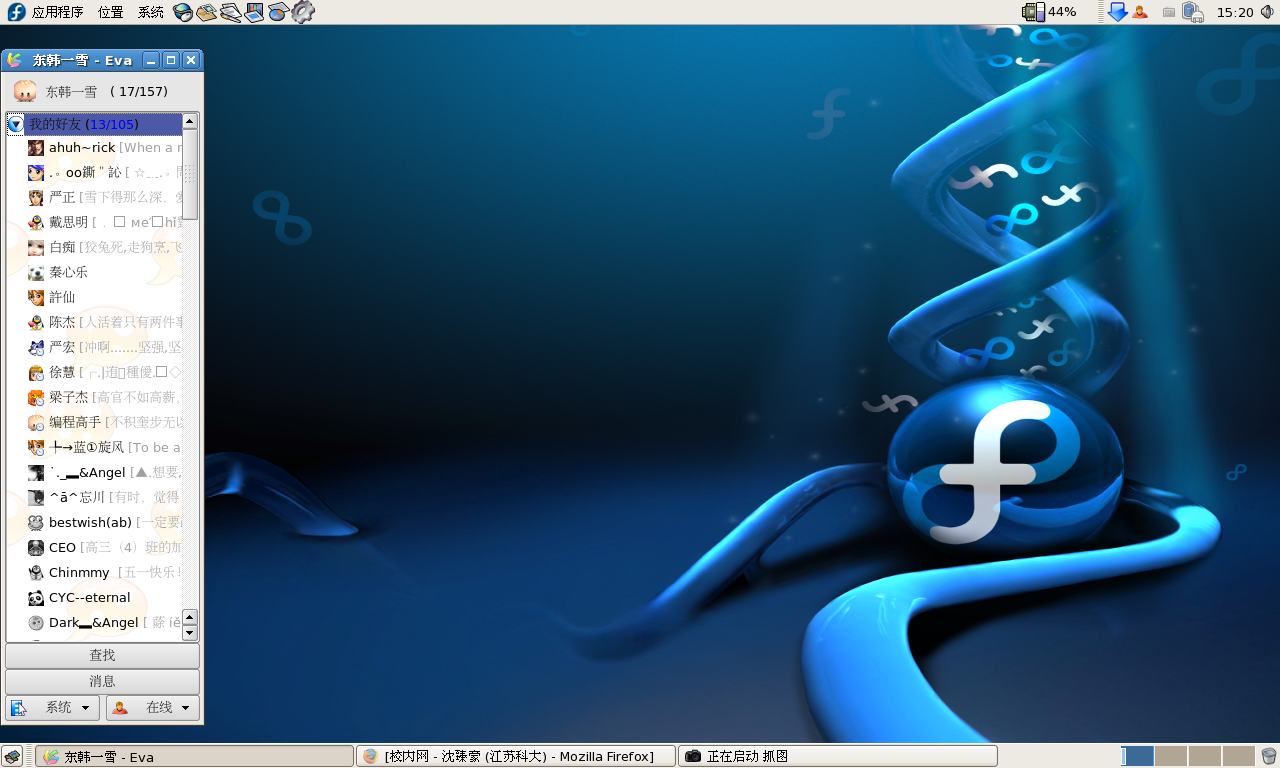The width and height of the screenshot is (1280, 768).
Task: Click avatar of contact 严正
Action: (x=36, y=198)
